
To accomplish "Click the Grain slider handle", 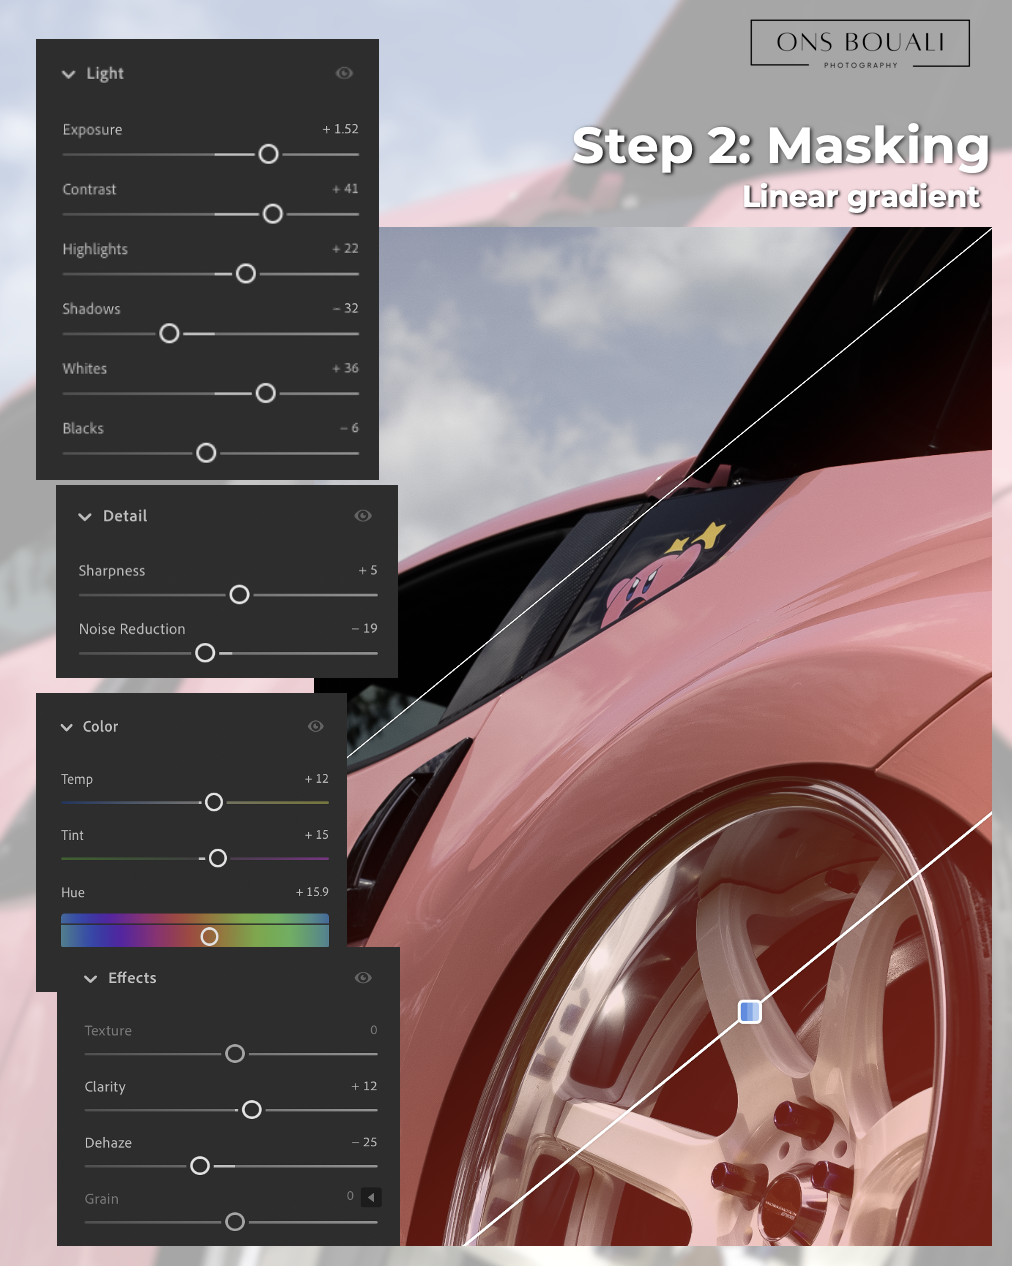I will click(235, 1222).
